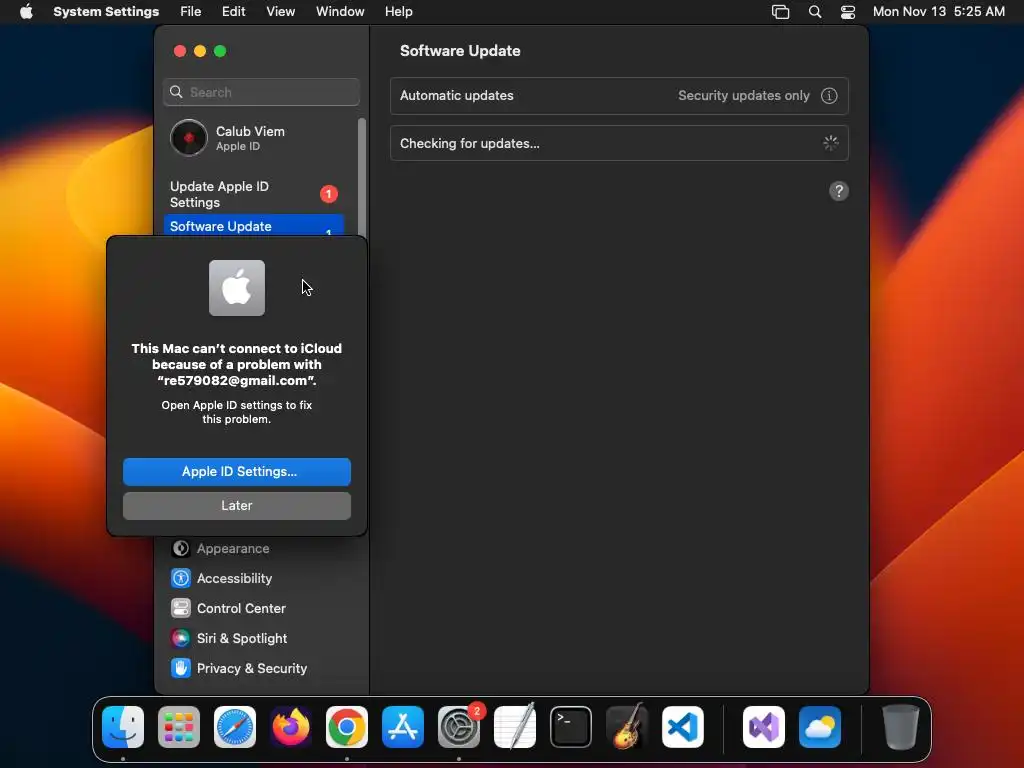Open the Help menu
This screenshot has width=1024, height=768.
(398, 11)
